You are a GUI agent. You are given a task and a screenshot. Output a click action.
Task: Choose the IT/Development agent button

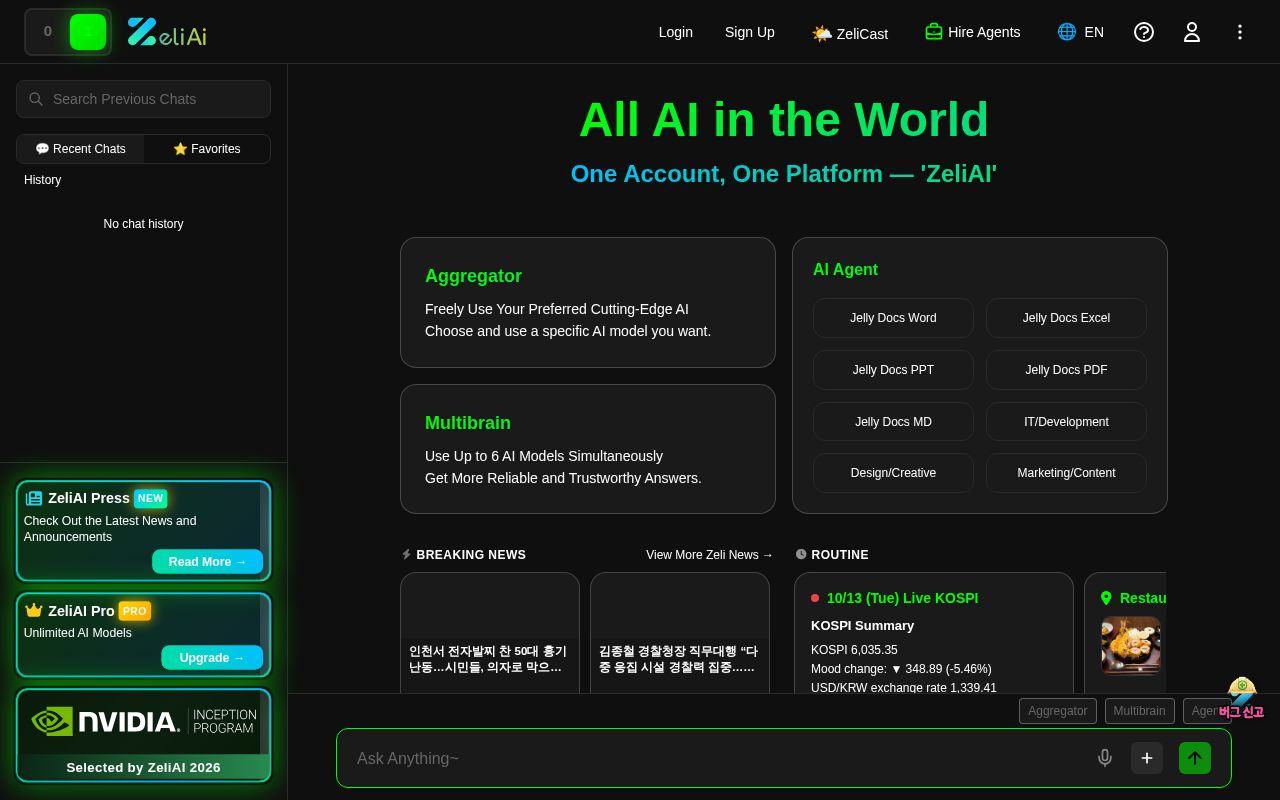click(1066, 422)
